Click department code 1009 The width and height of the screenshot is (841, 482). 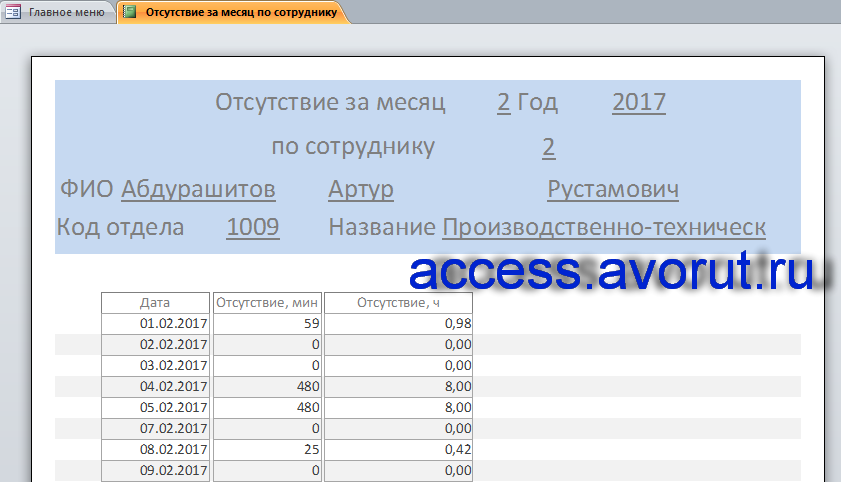(253, 227)
